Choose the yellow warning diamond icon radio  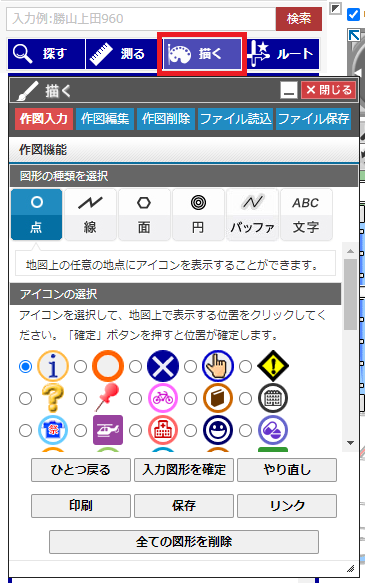pyautogui.click(x=245, y=367)
